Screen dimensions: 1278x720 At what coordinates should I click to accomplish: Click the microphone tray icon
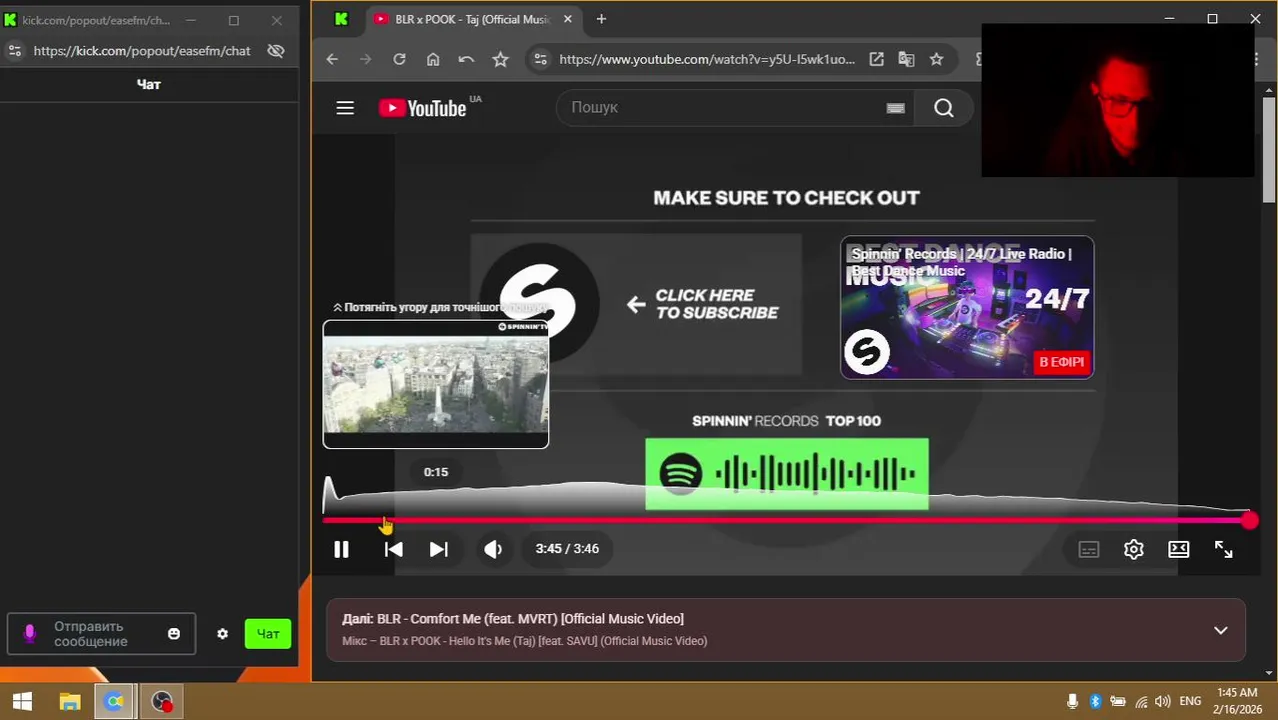click(x=1072, y=702)
